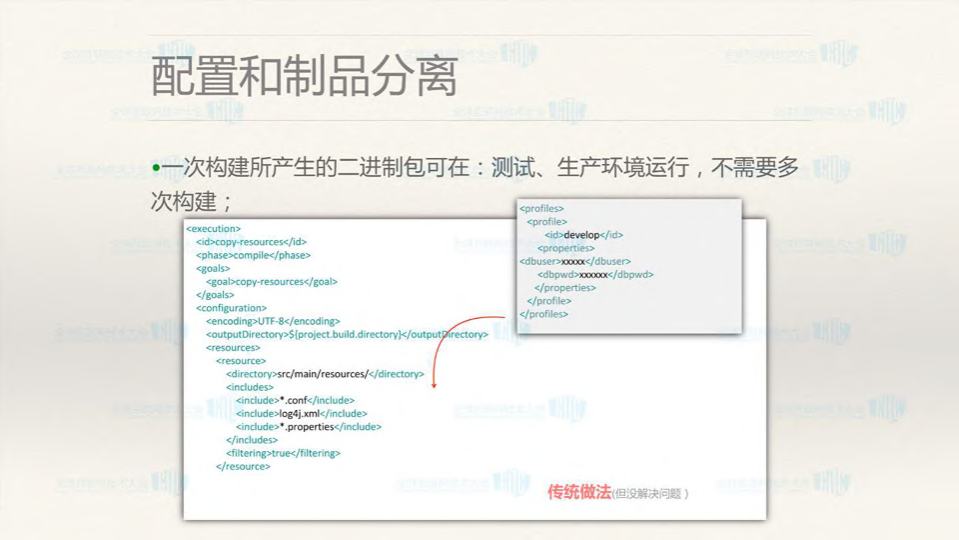
Task: Click the </resource> closing tag
Action: coord(243,467)
